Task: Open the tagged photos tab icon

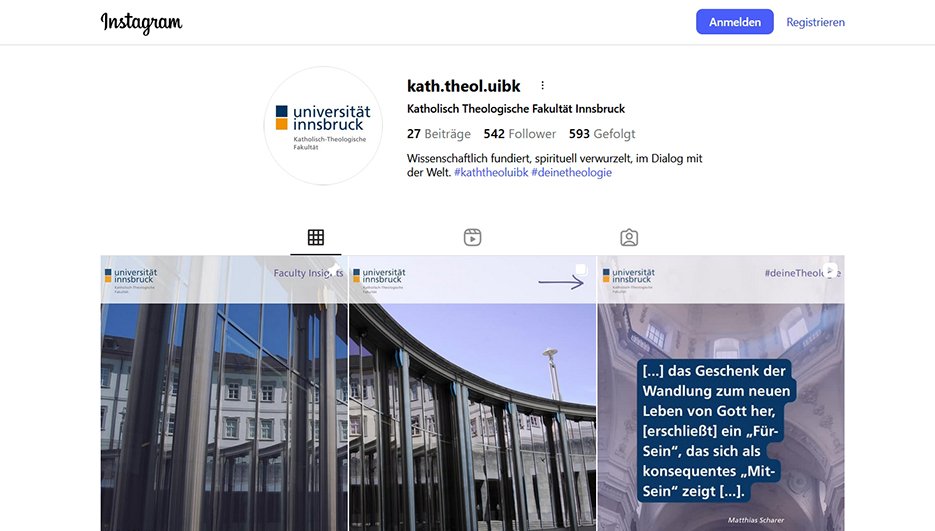Action: click(x=629, y=237)
